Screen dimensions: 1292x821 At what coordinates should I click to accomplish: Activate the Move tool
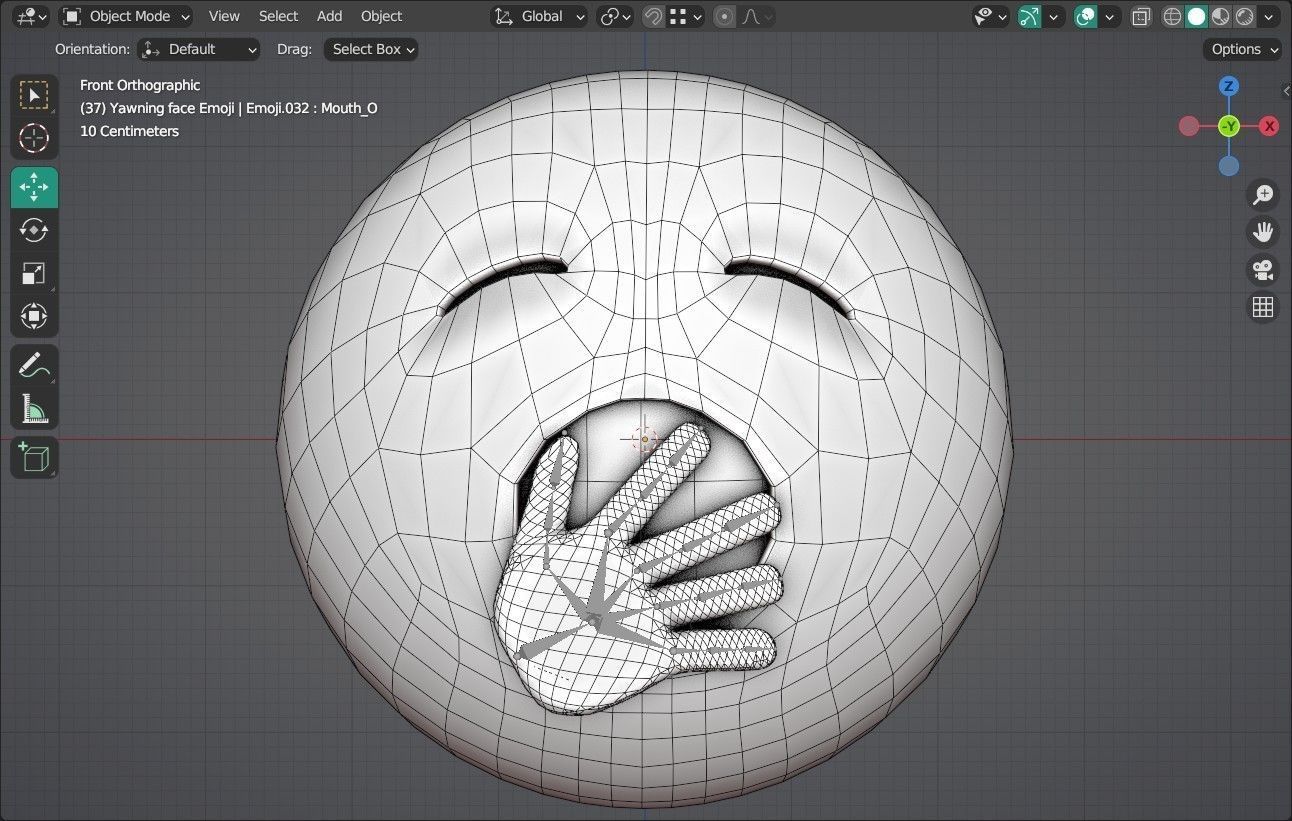34,187
